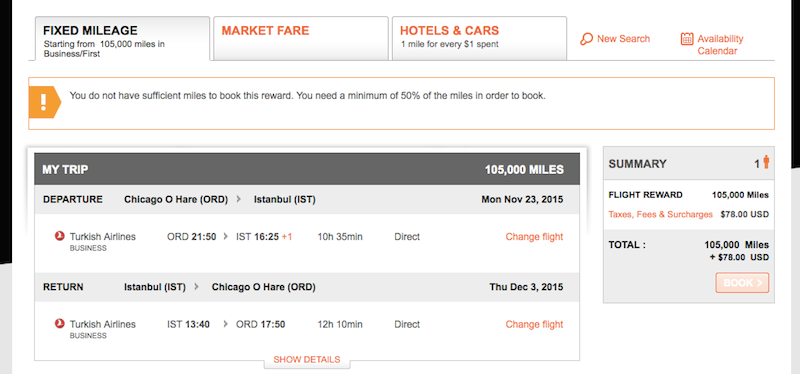Click the Thu Dec 3, 2015 return date
800x374 pixels.
[x=527, y=287]
